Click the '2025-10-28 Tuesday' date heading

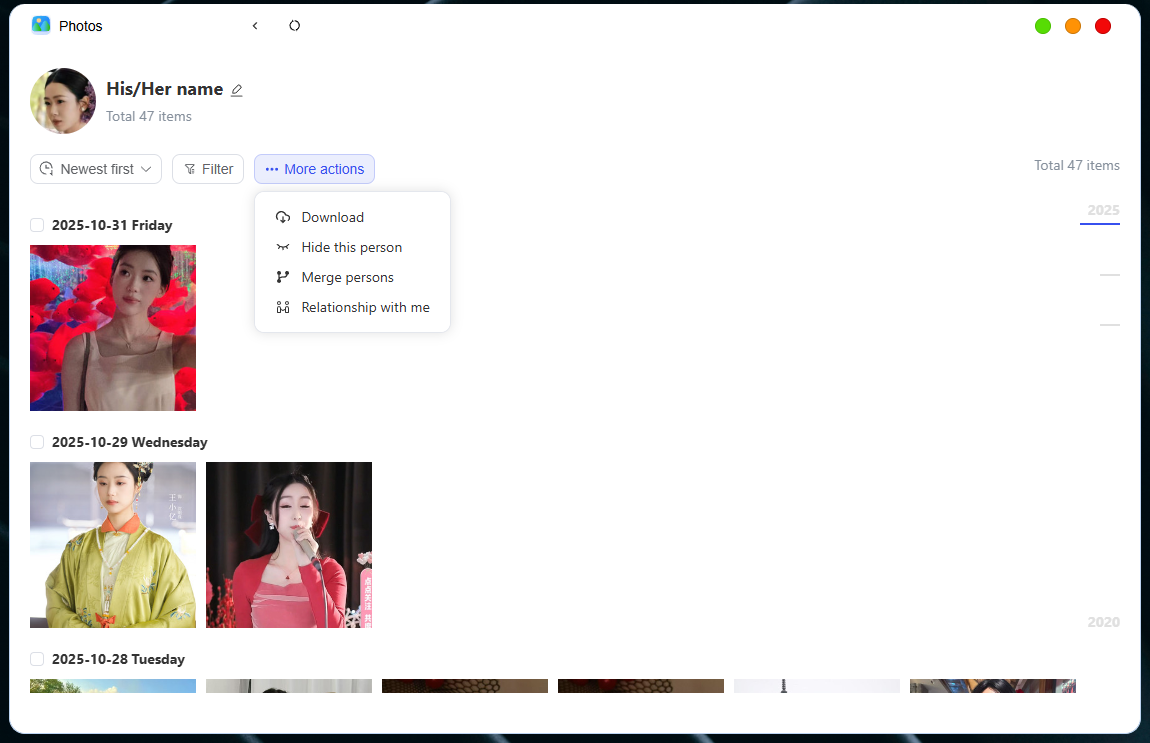(x=118, y=659)
